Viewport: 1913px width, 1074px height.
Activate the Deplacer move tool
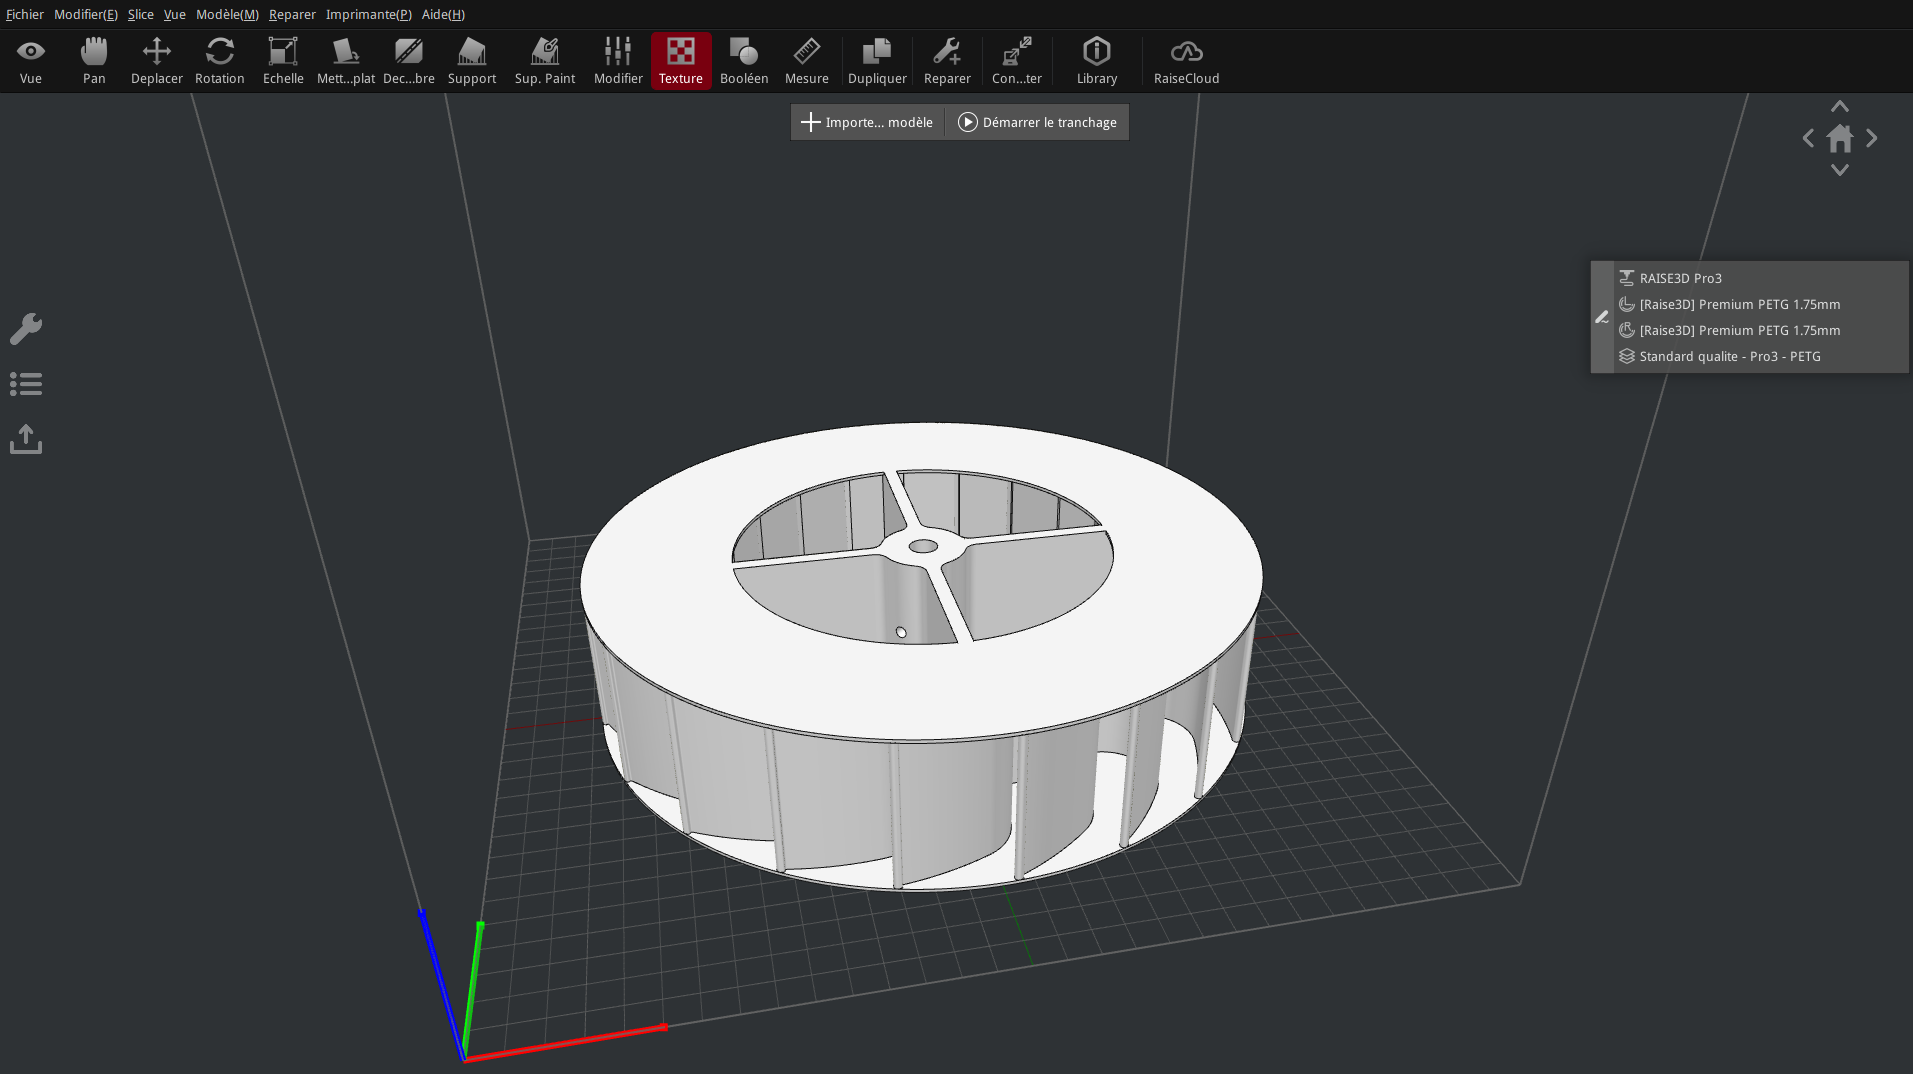(157, 61)
